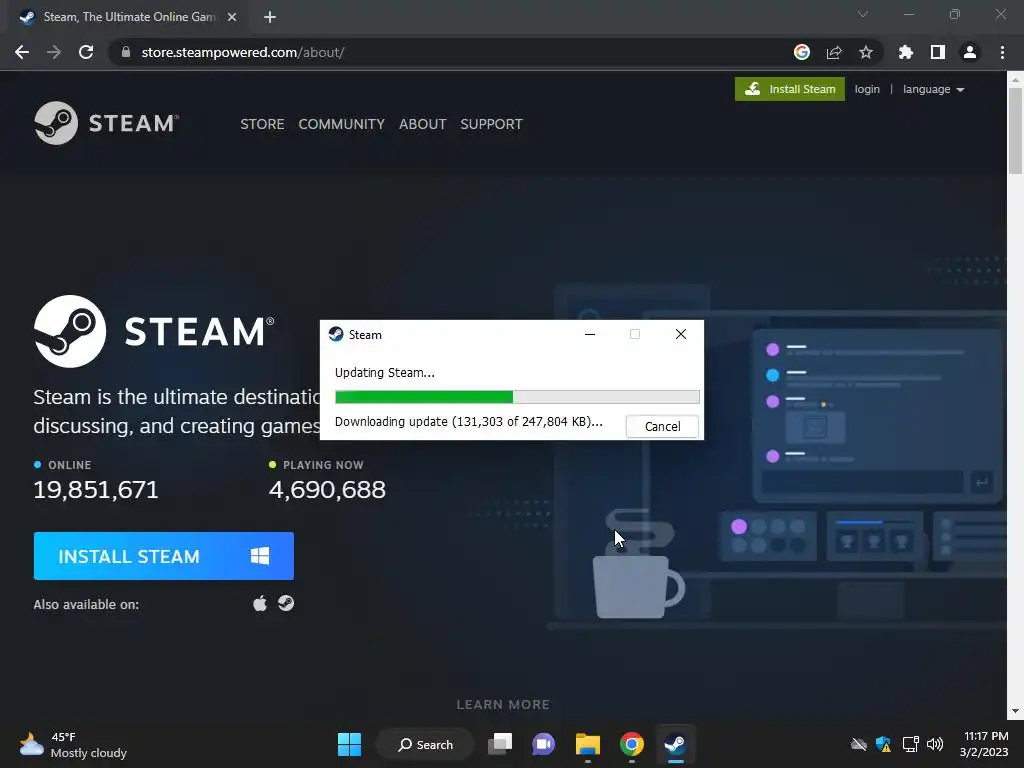Viewport: 1024px width, 768px height.
Task: Open Windows Security tray icon
Action: tap(884, 744)
